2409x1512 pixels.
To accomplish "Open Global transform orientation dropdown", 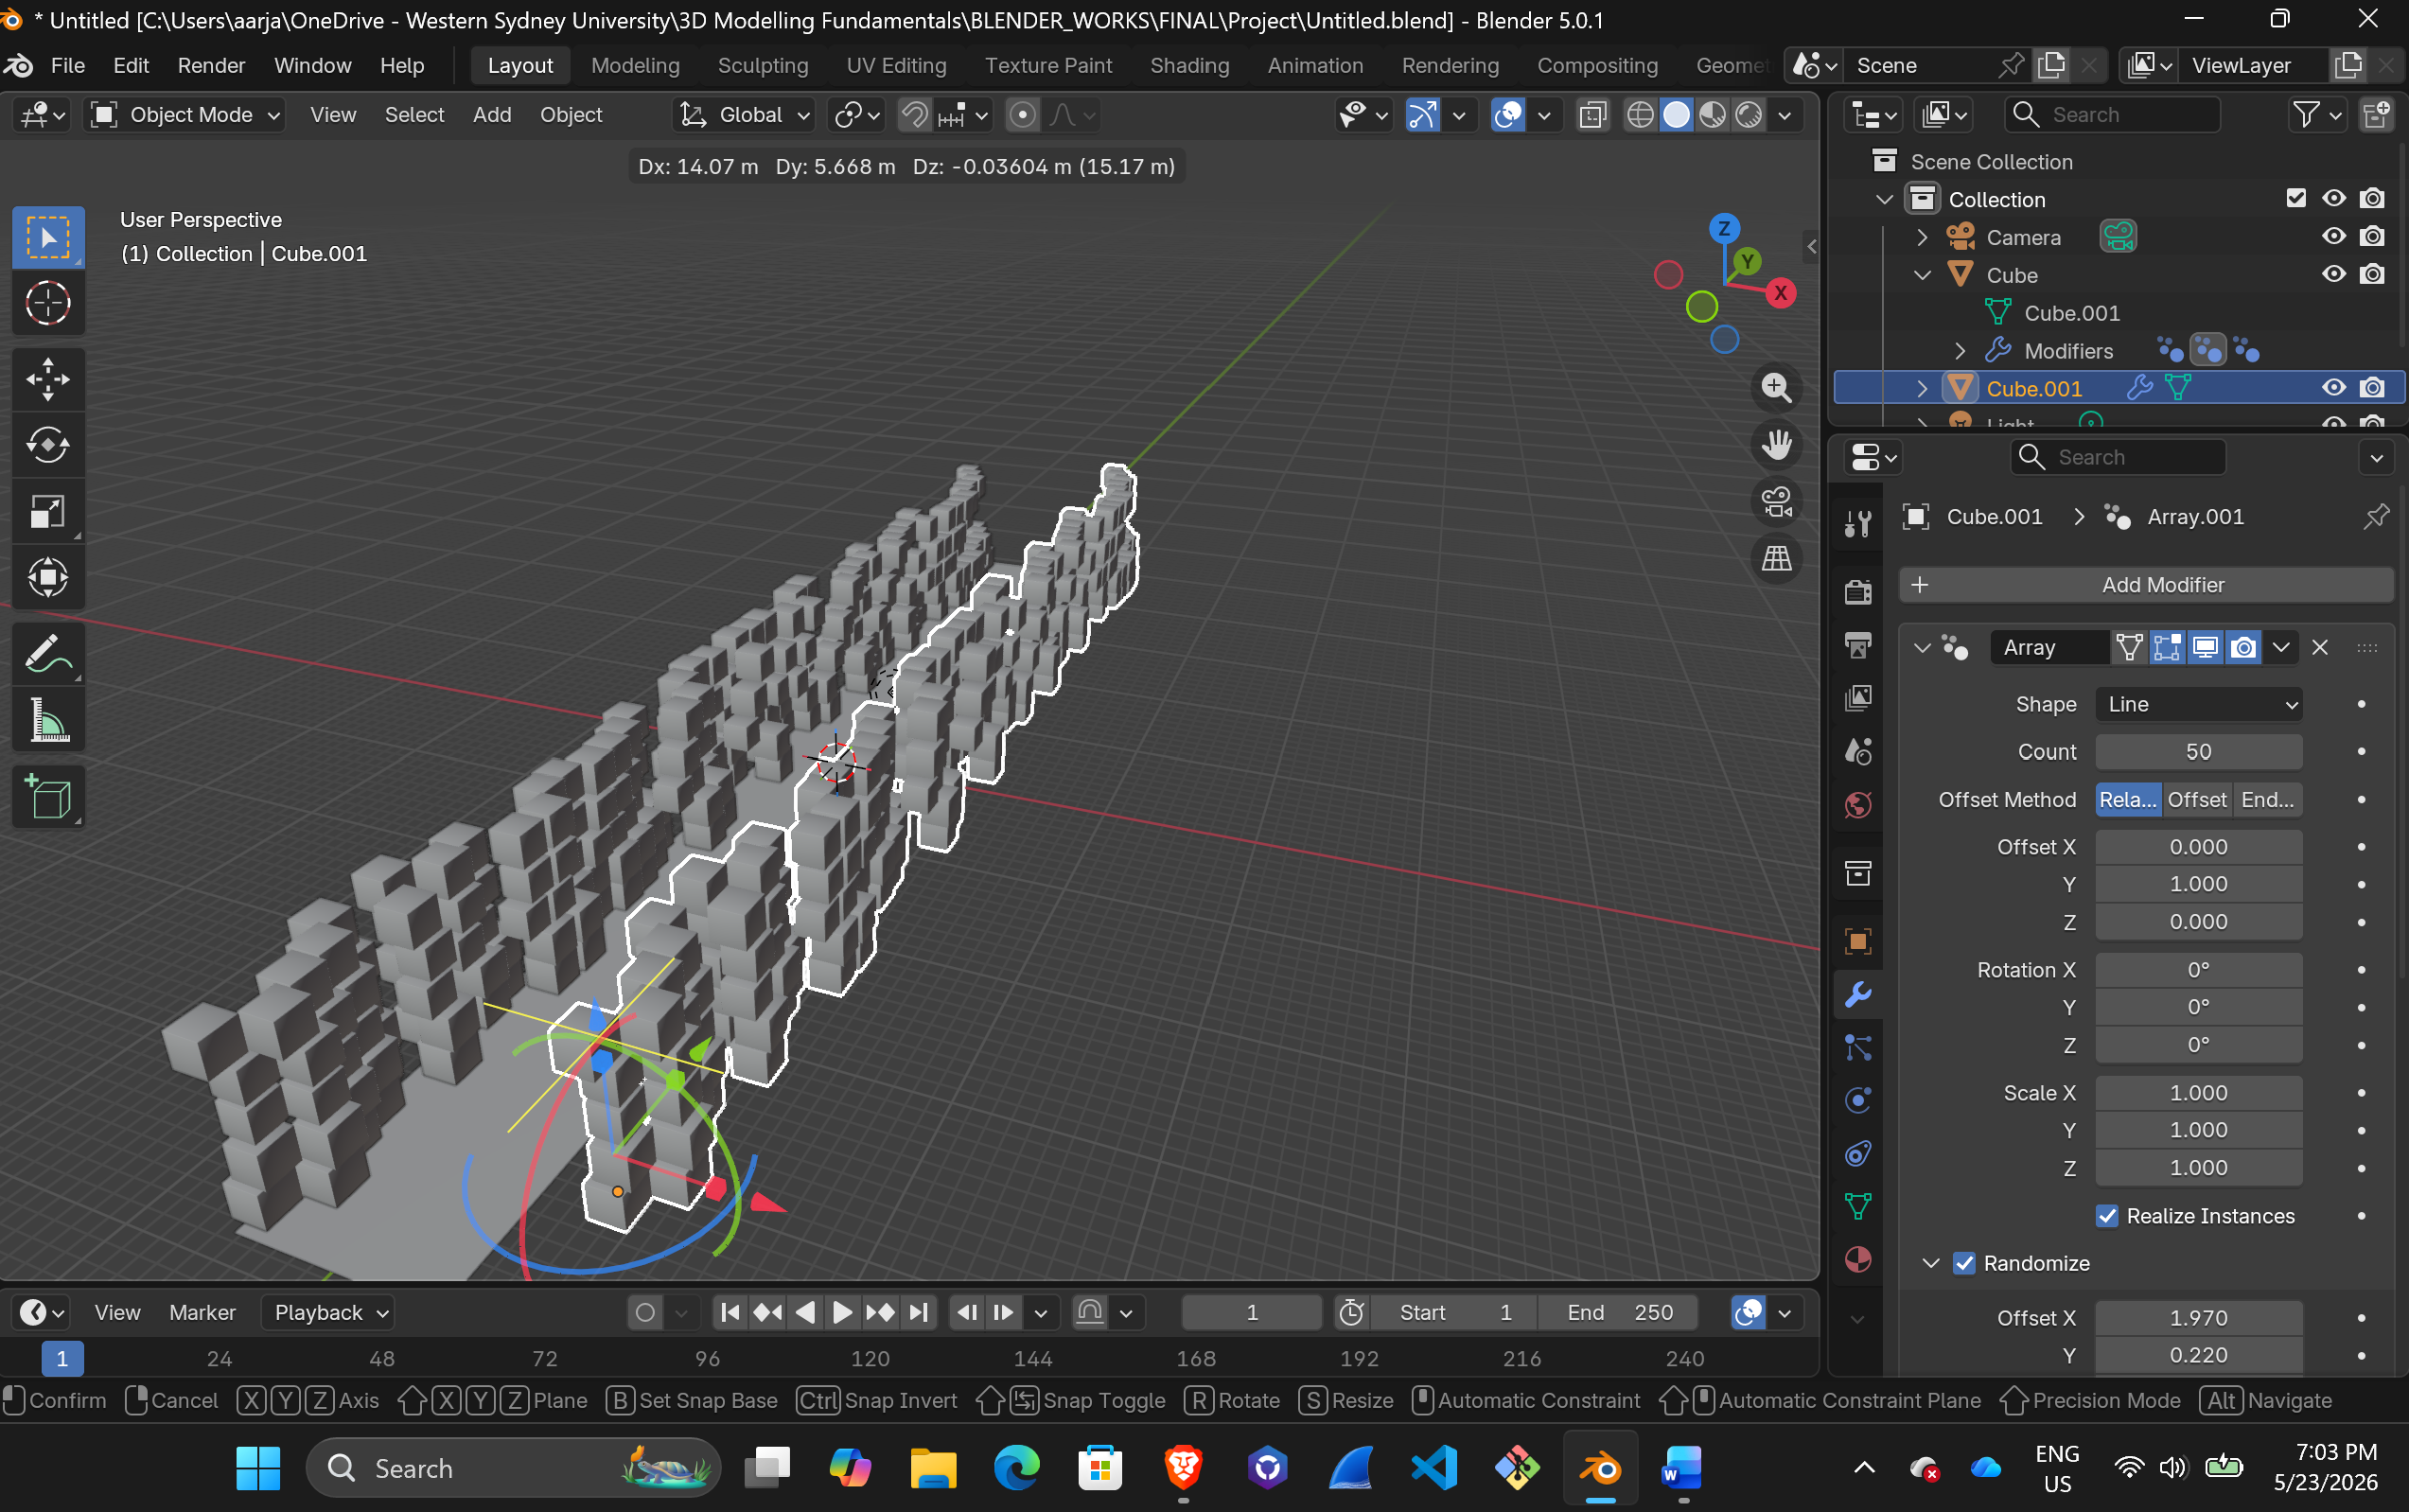I will (744, 115).
